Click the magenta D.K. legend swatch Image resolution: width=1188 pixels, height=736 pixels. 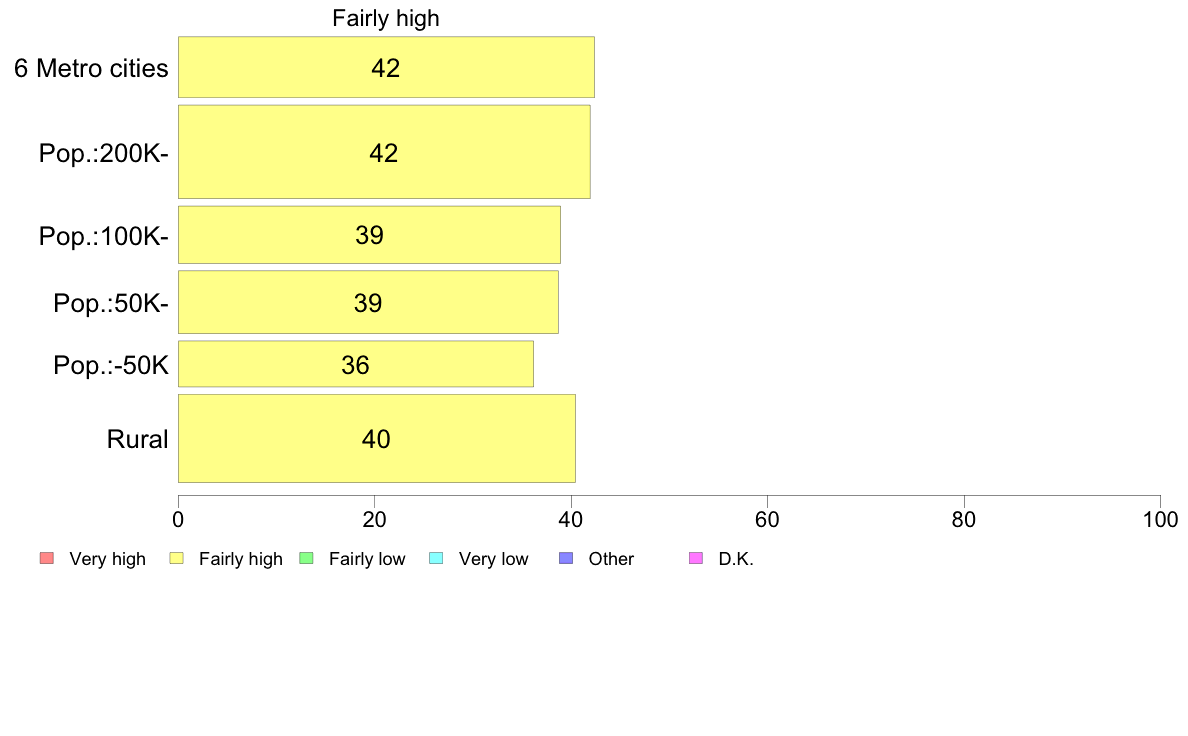point(696,559)
